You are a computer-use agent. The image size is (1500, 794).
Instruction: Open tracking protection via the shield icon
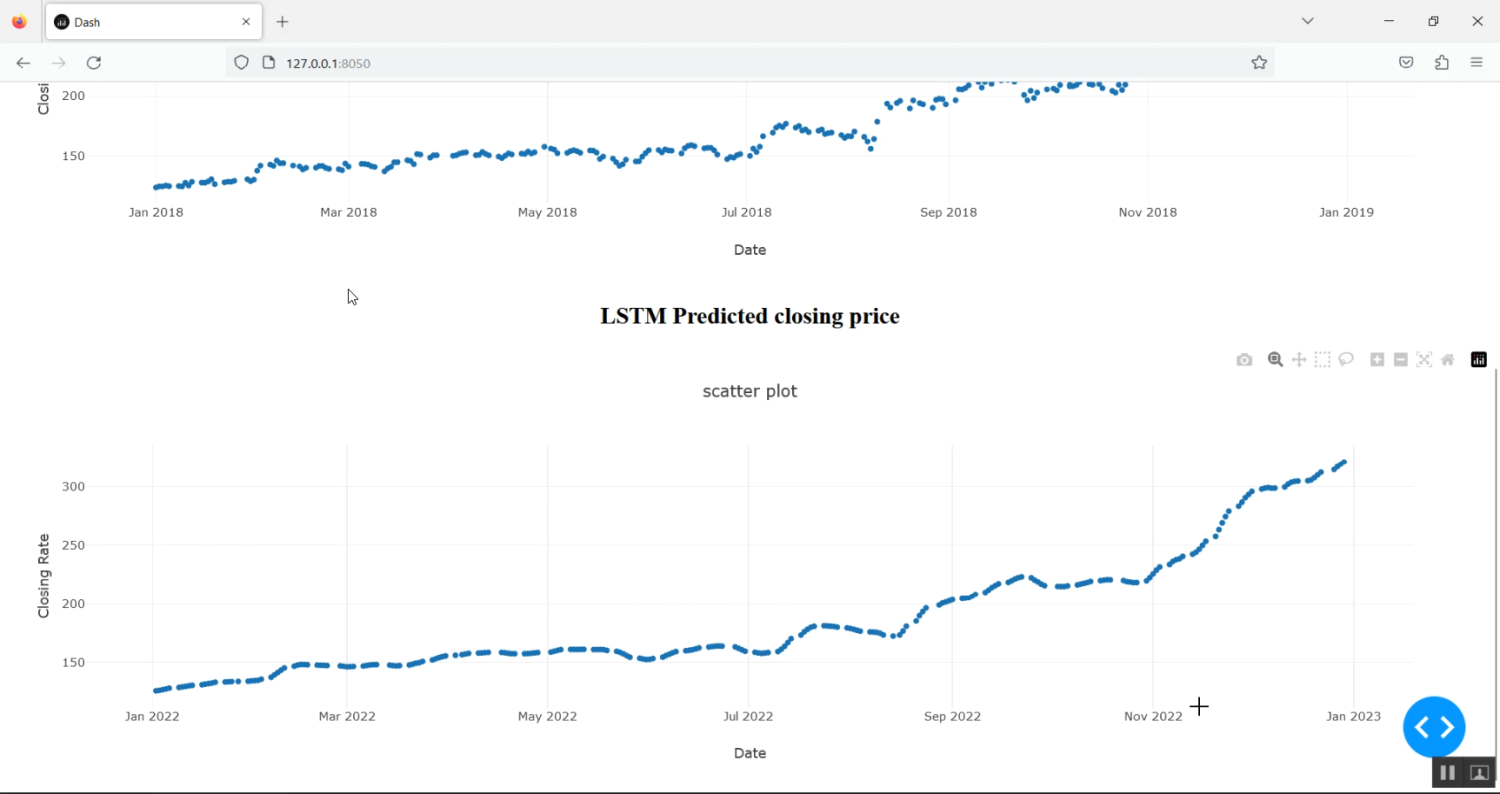[241, 62]
